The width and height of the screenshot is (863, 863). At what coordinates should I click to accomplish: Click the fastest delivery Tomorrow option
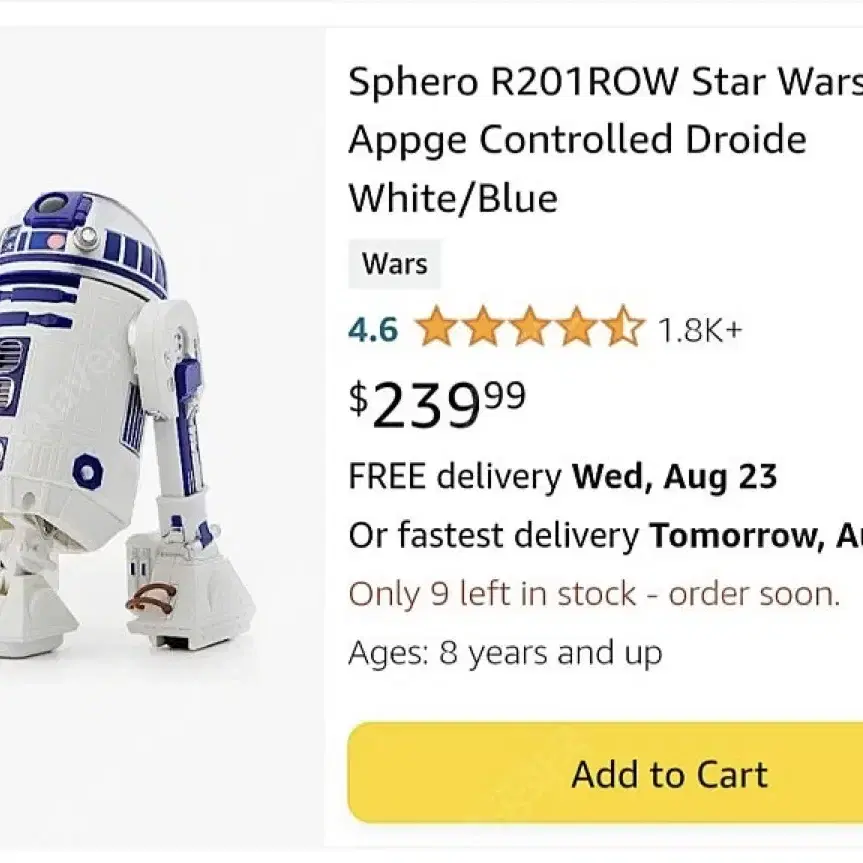tap(605, 535)
